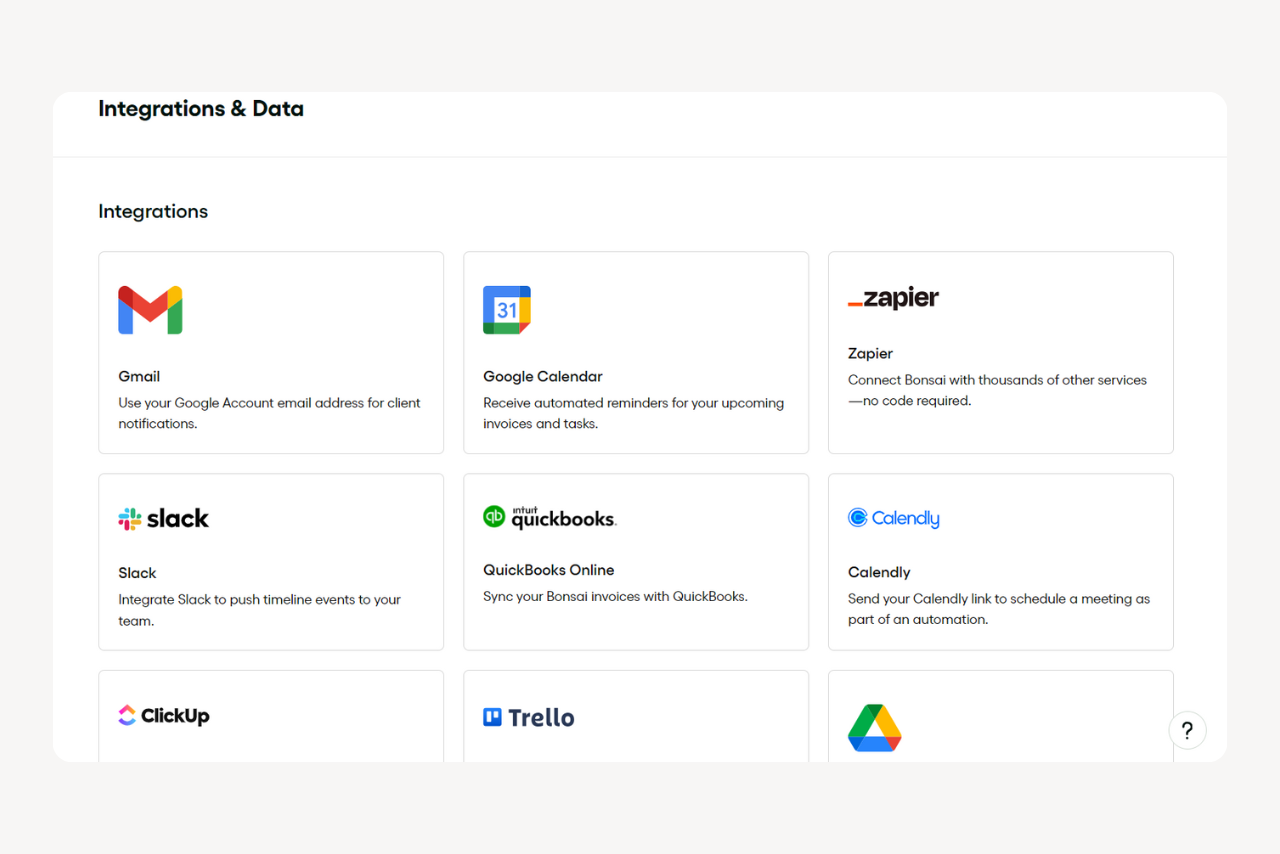Click the Calendly logo
1280x854 pixels.
click(x=894, y=518)
